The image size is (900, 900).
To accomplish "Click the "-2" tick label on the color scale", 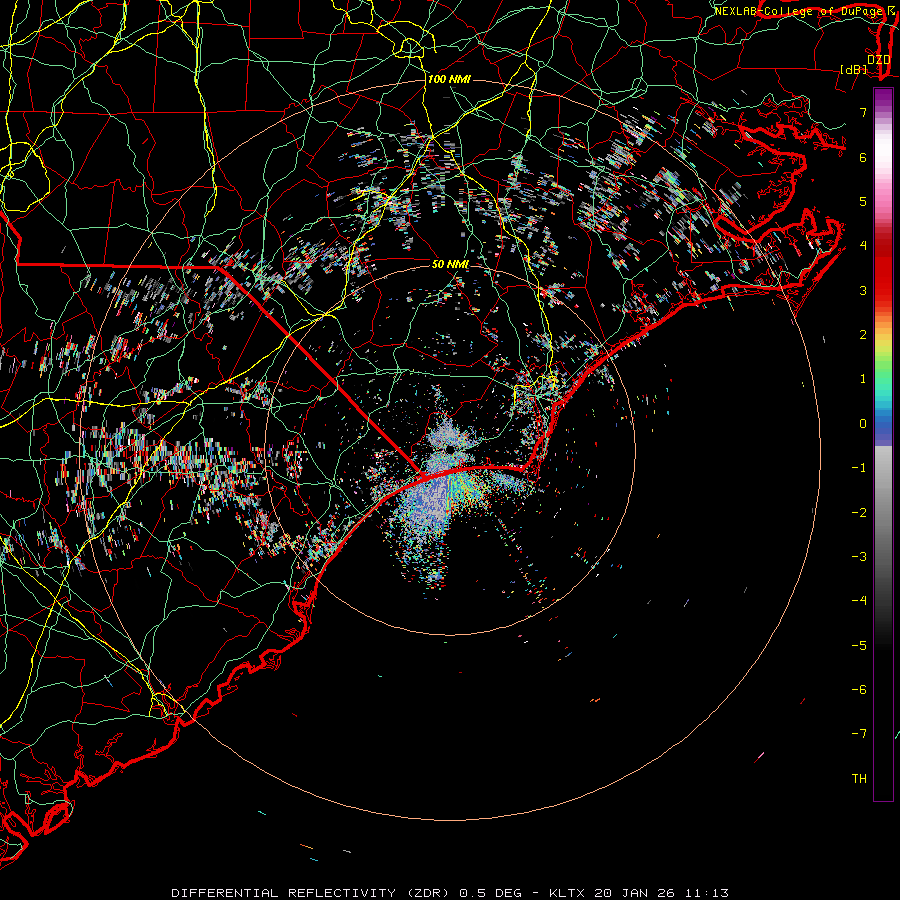I will [859, 513].
